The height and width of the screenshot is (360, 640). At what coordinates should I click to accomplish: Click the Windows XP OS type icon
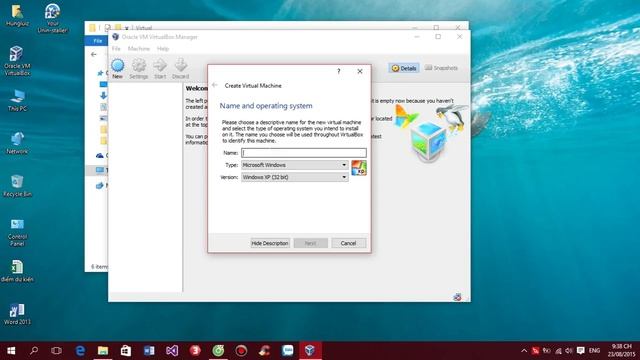[359, 168]
